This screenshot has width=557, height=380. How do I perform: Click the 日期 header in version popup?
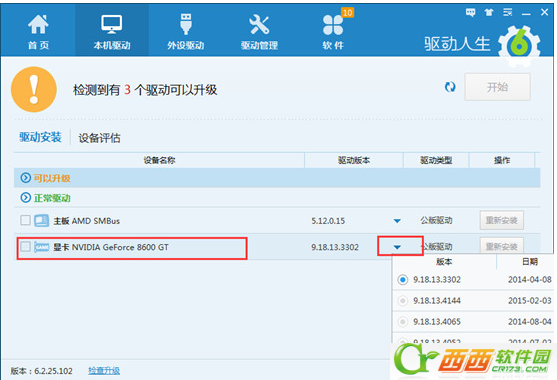[530, 262]
